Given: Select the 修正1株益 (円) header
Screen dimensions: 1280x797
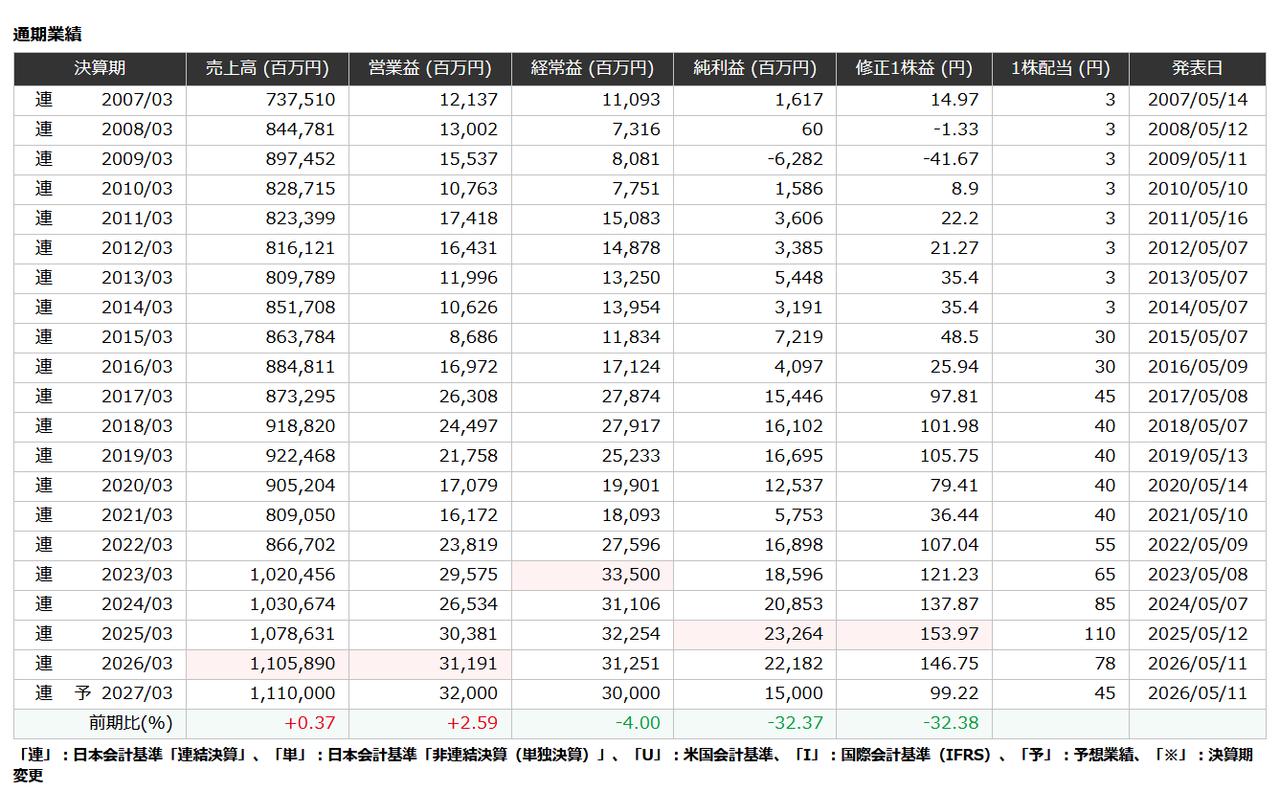Looking at the screenshot, I should tap(914, 69).
